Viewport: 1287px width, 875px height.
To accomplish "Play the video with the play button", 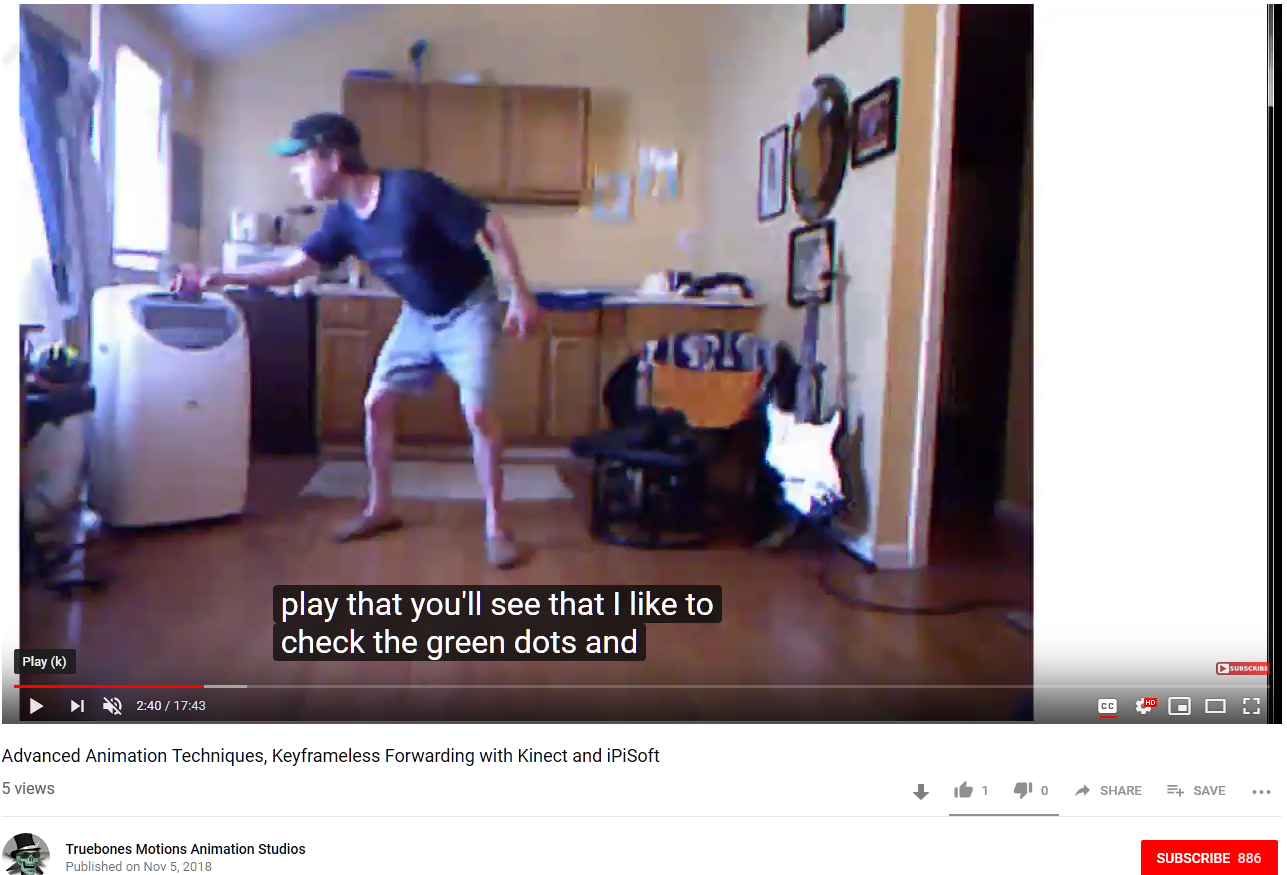I will (36, 706).
